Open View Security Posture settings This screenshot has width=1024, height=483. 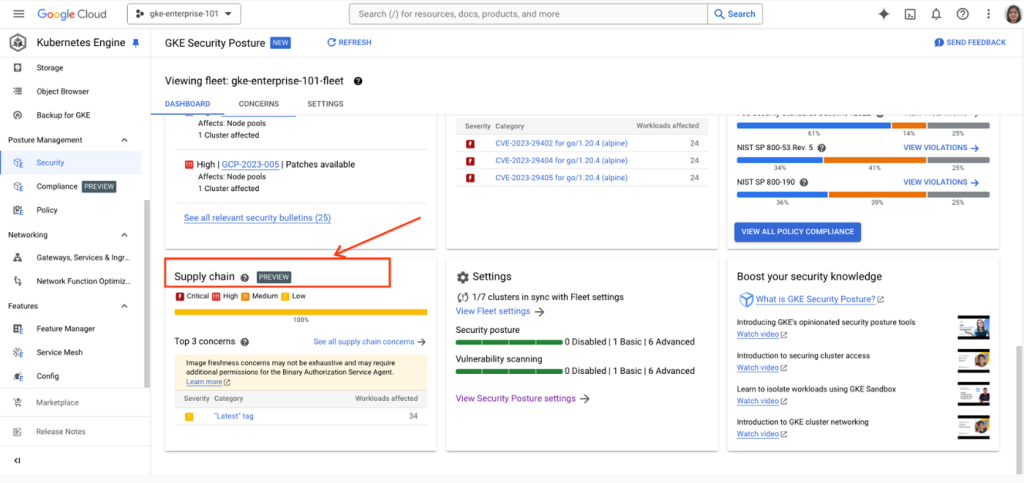pos(522,398)
